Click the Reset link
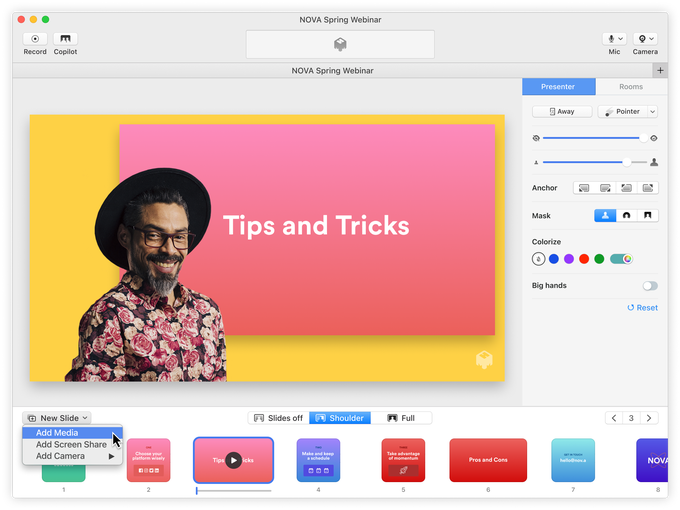 [642, 308]
